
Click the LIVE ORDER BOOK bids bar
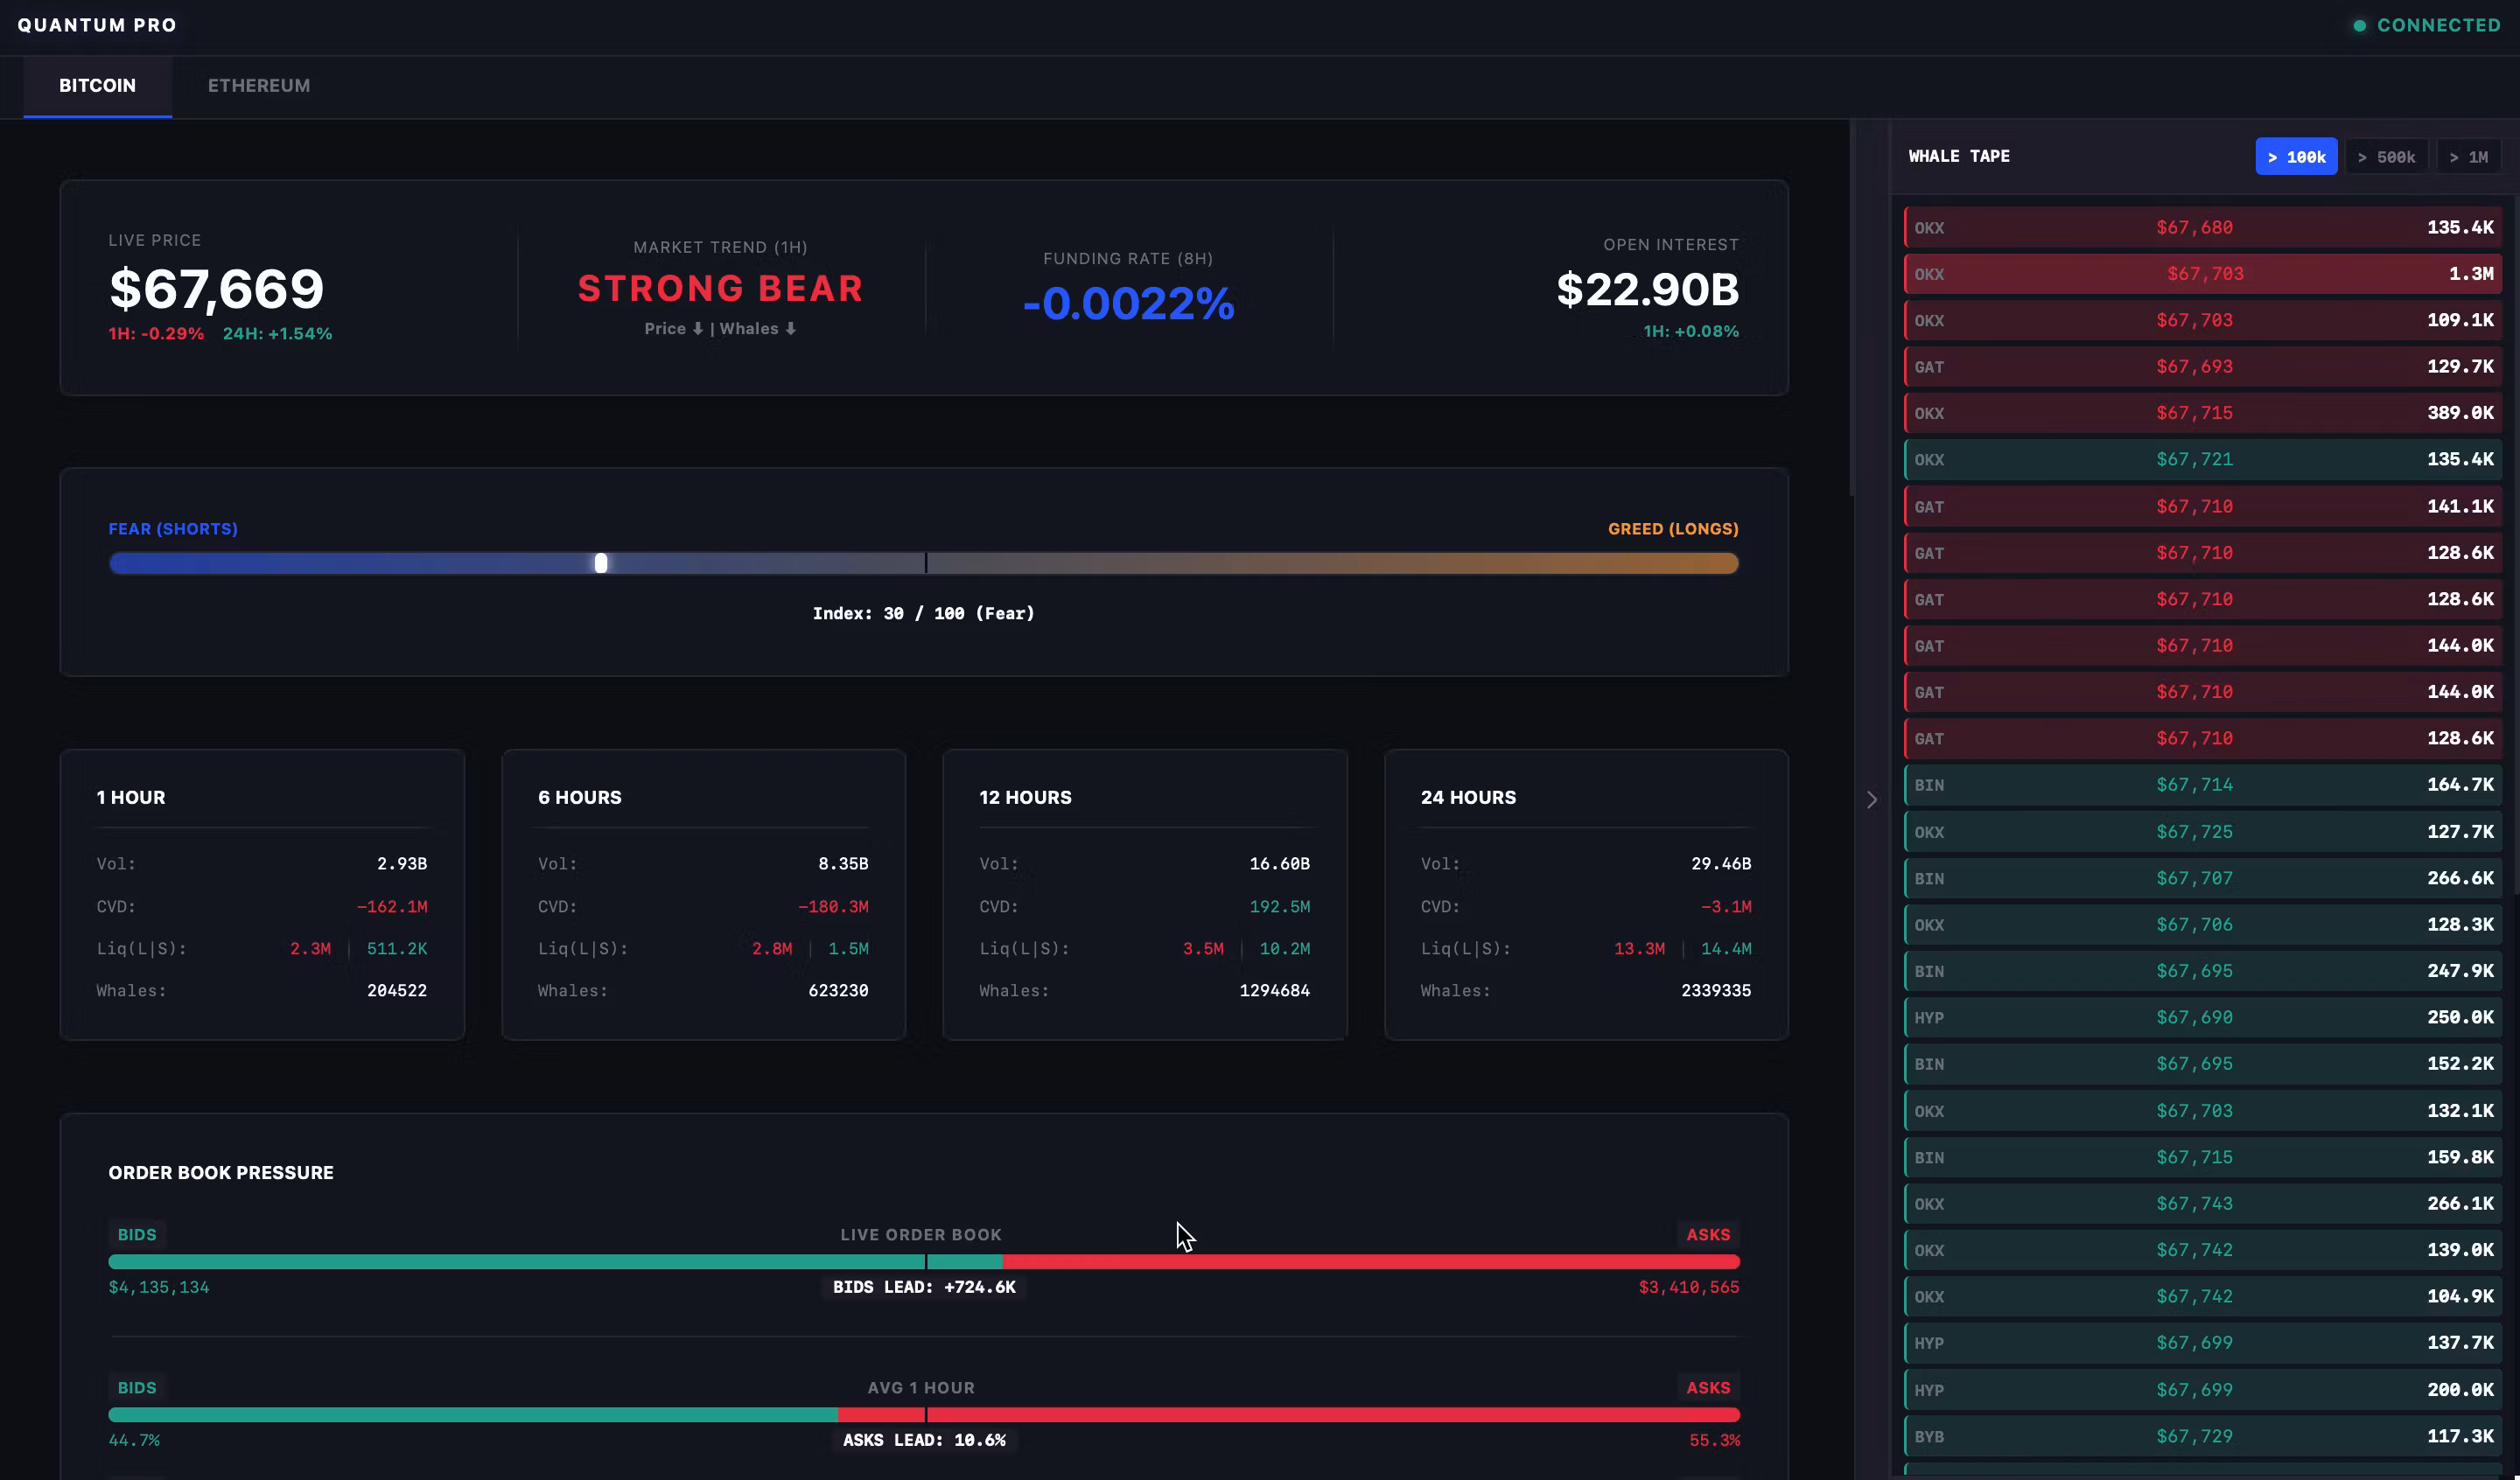[556, 1261]
